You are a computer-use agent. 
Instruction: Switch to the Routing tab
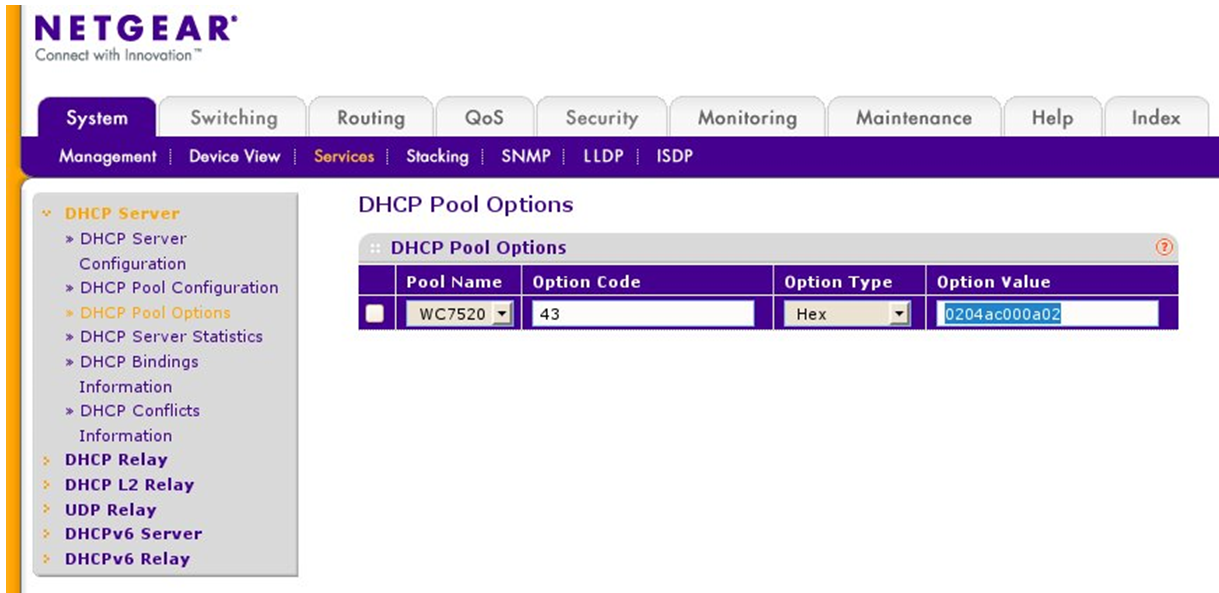[370, 118]
